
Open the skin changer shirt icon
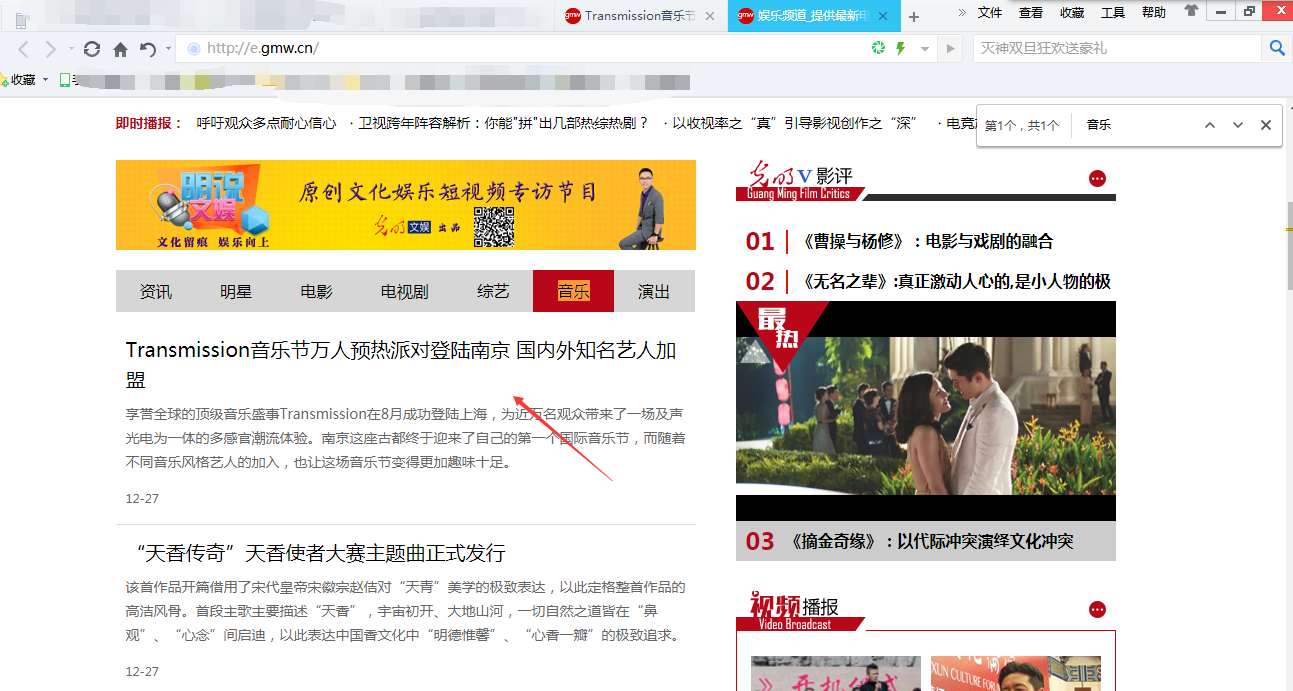[x=1191, y=11]
